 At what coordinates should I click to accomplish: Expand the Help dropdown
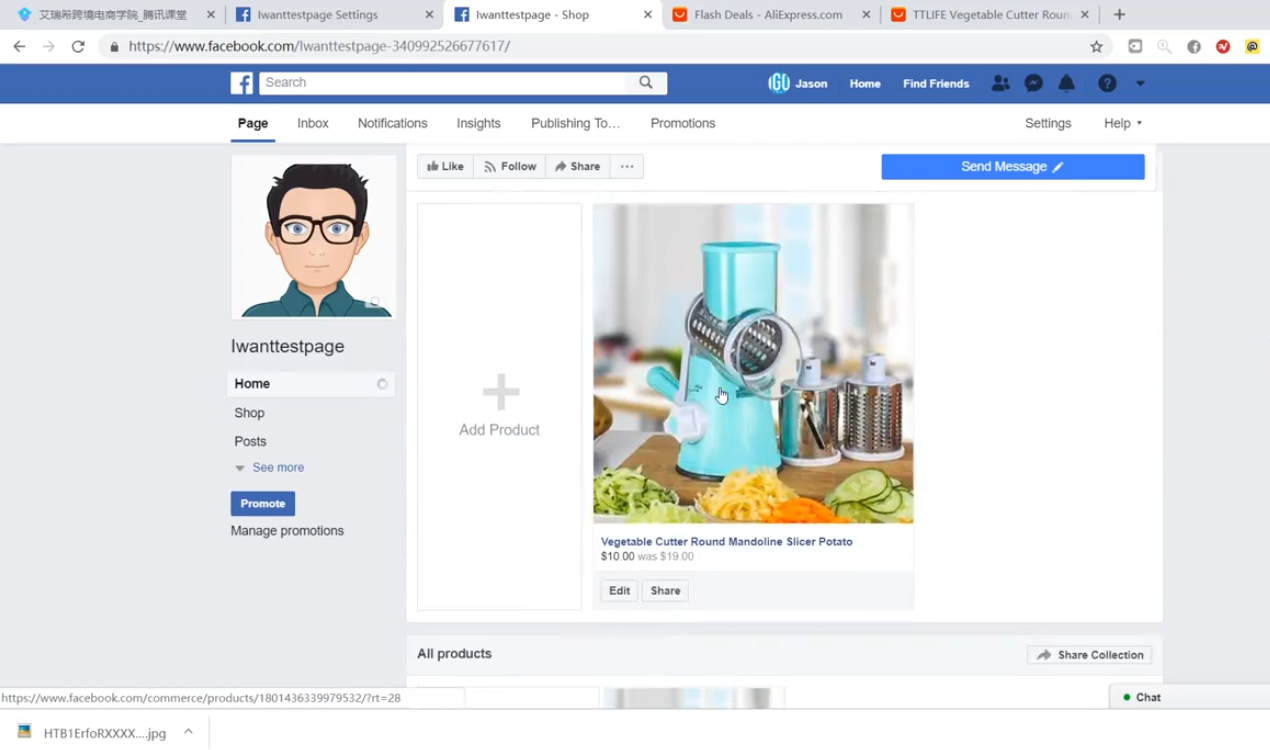[1123, 123]
